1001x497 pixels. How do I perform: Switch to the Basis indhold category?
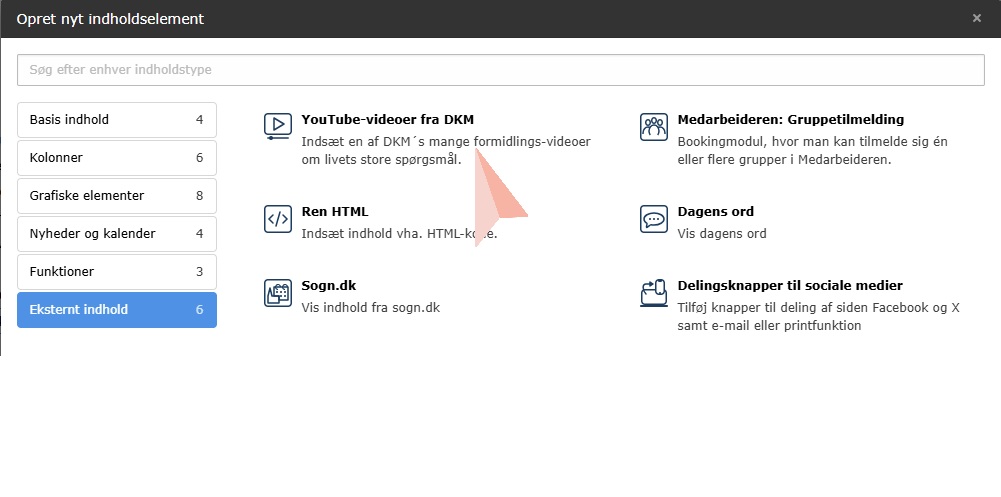116,120
